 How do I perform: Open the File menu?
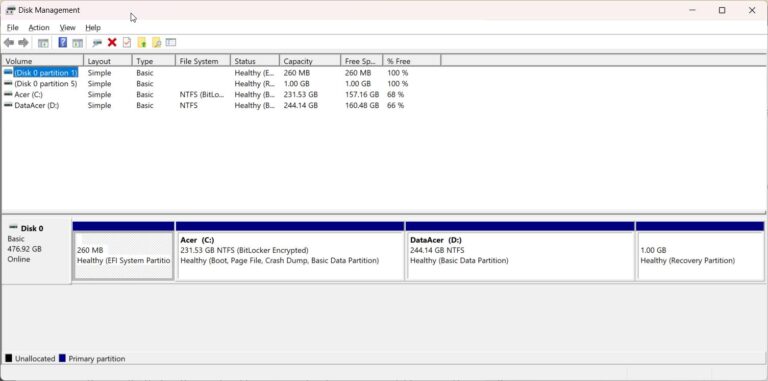[13, 27]
